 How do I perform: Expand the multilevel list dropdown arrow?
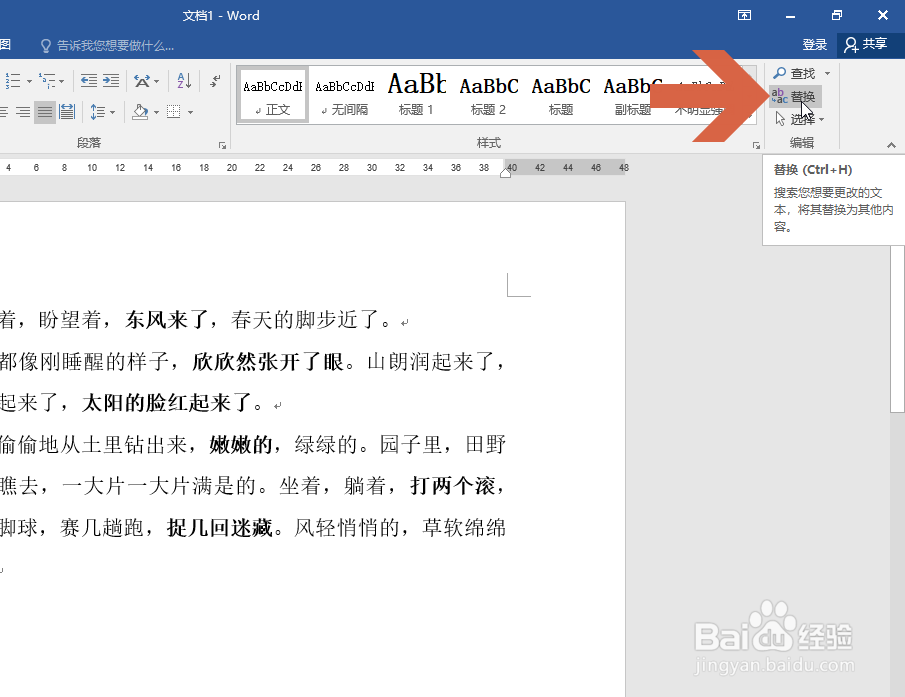(61, 81)
